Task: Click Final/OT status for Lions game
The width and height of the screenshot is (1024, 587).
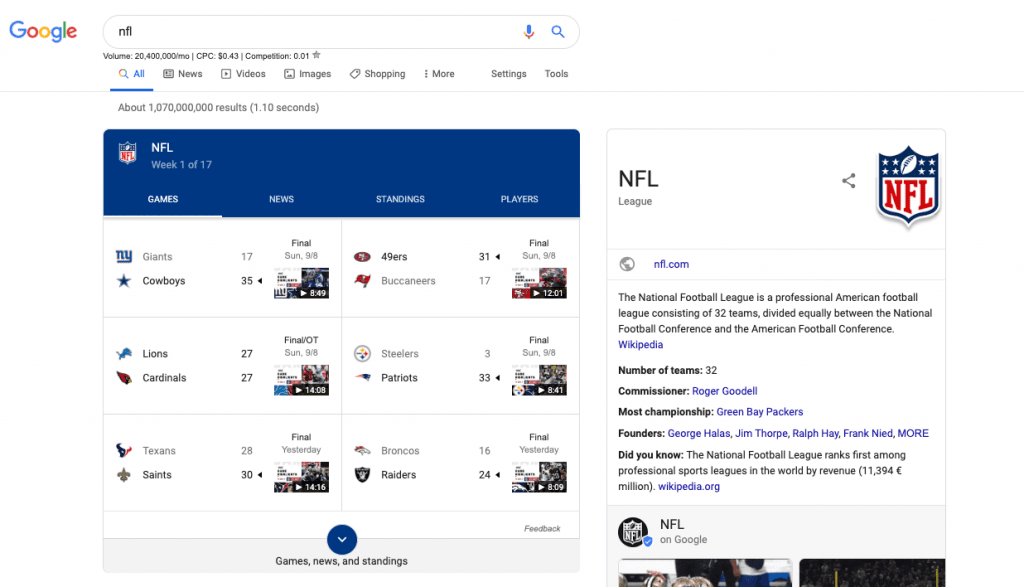Action: pos(301,340)
